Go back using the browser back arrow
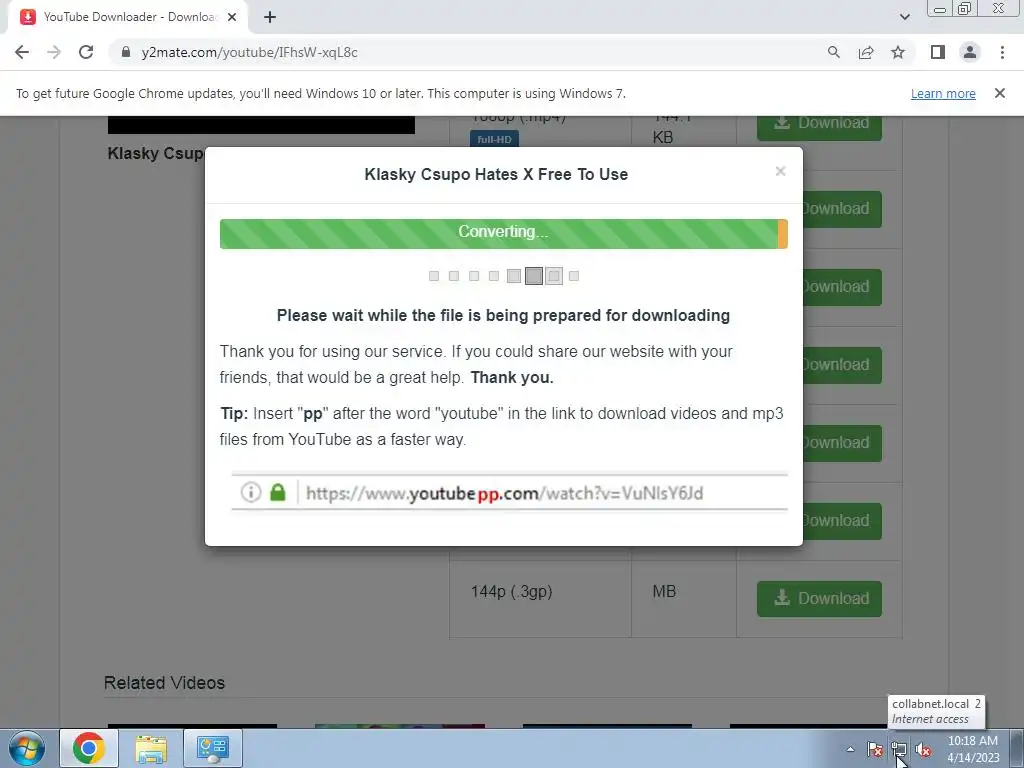 click(22, 52)
